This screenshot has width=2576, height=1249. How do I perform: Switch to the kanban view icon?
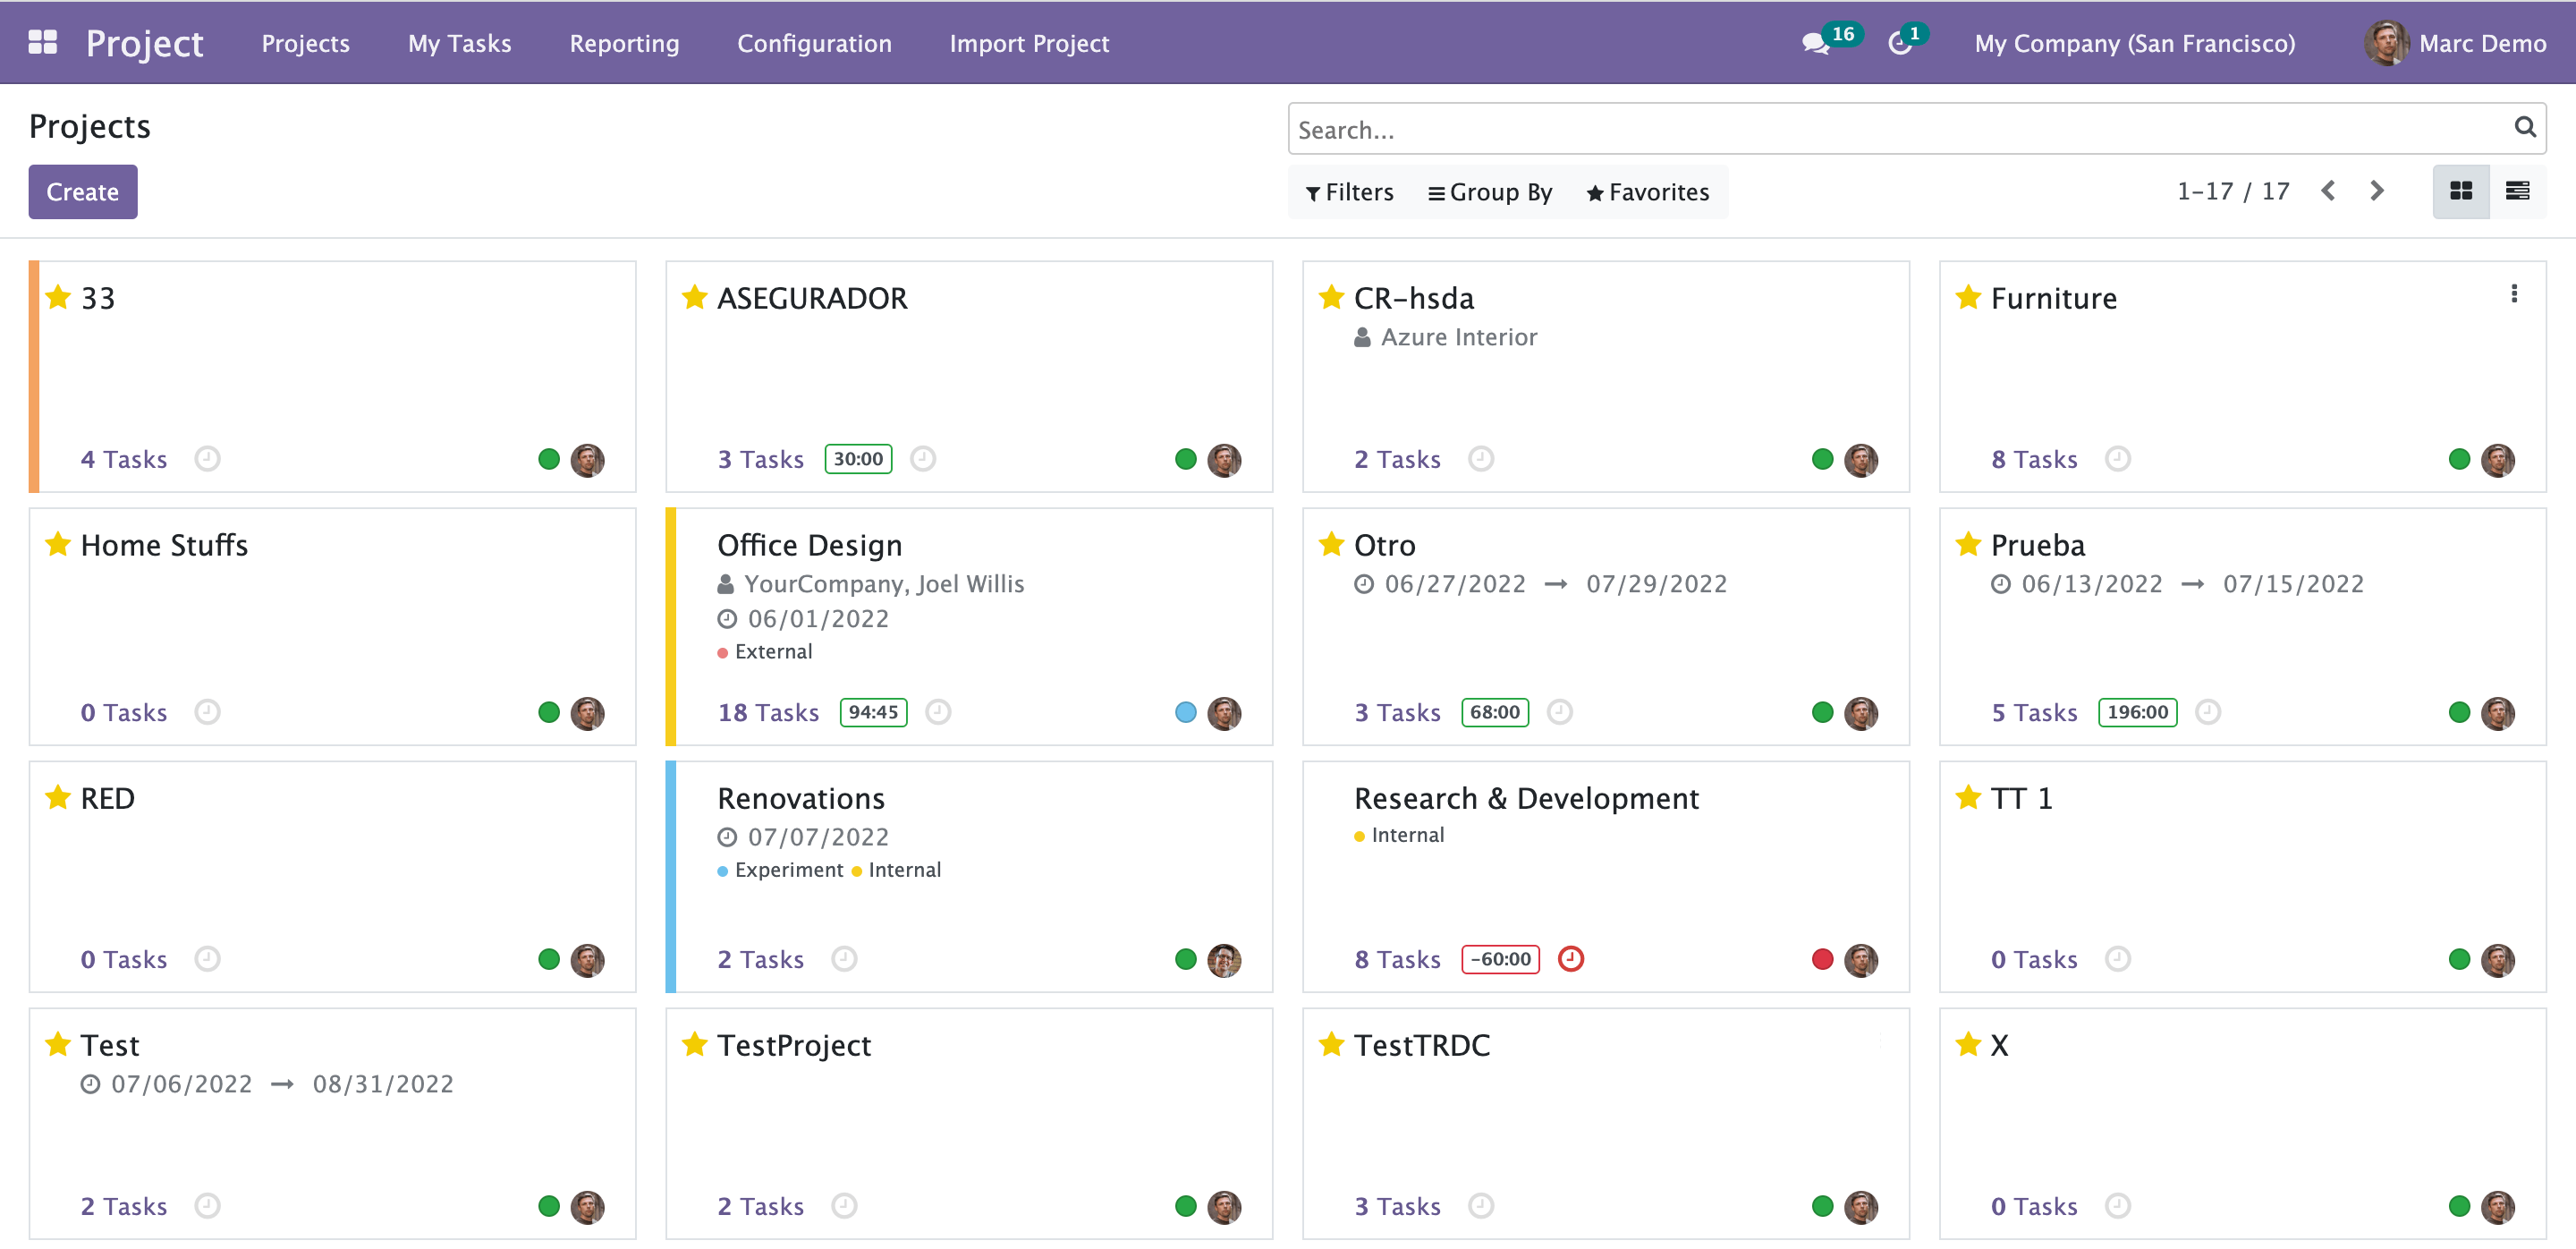point(2460,191)
